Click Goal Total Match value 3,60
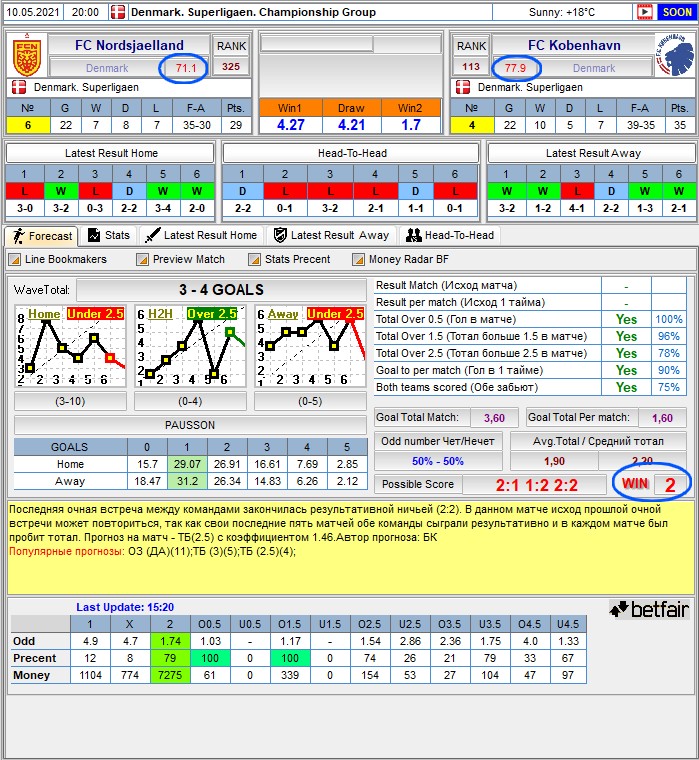This screenshot has width=699, height=760. point(494,418)
